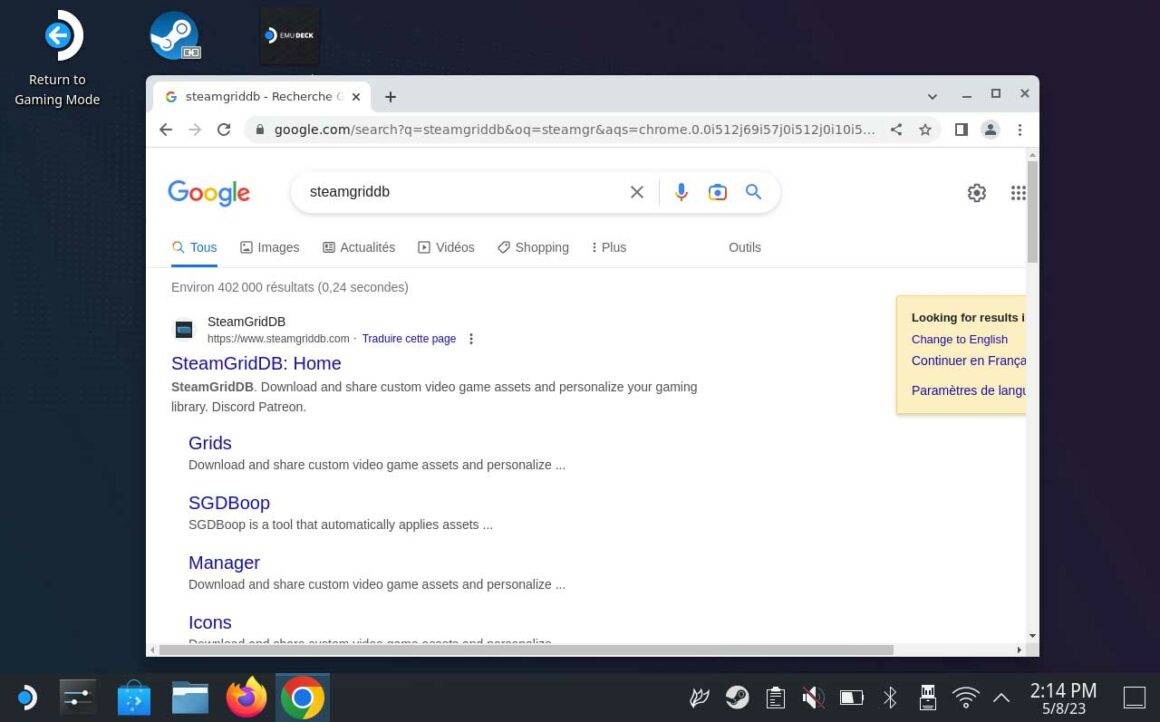The height and width of the screenshot is (722, 1160).
Task: Open Dolphin file manager from taskbar
Action: point(190,698)
